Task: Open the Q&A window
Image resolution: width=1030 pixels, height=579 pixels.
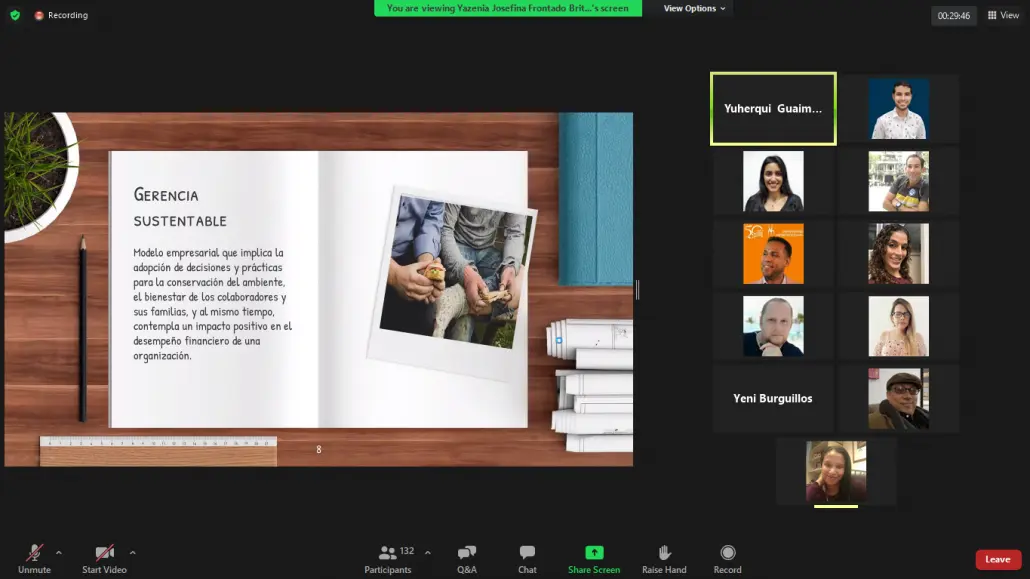Action: 467,559
